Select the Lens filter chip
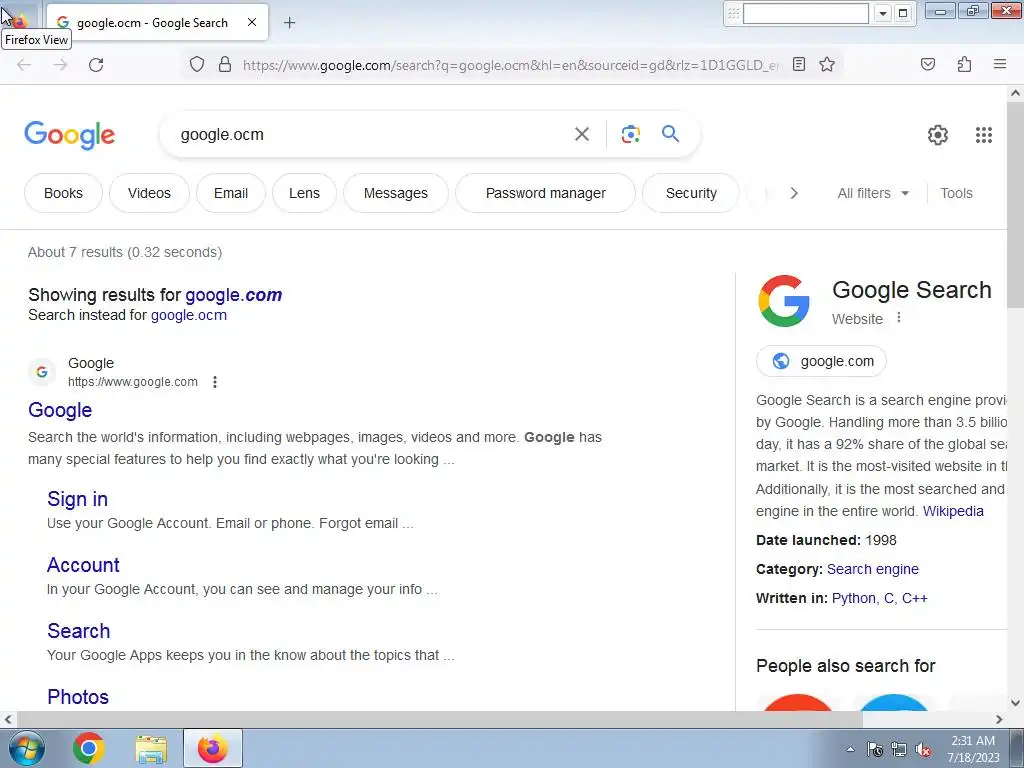 click(304, 193)
